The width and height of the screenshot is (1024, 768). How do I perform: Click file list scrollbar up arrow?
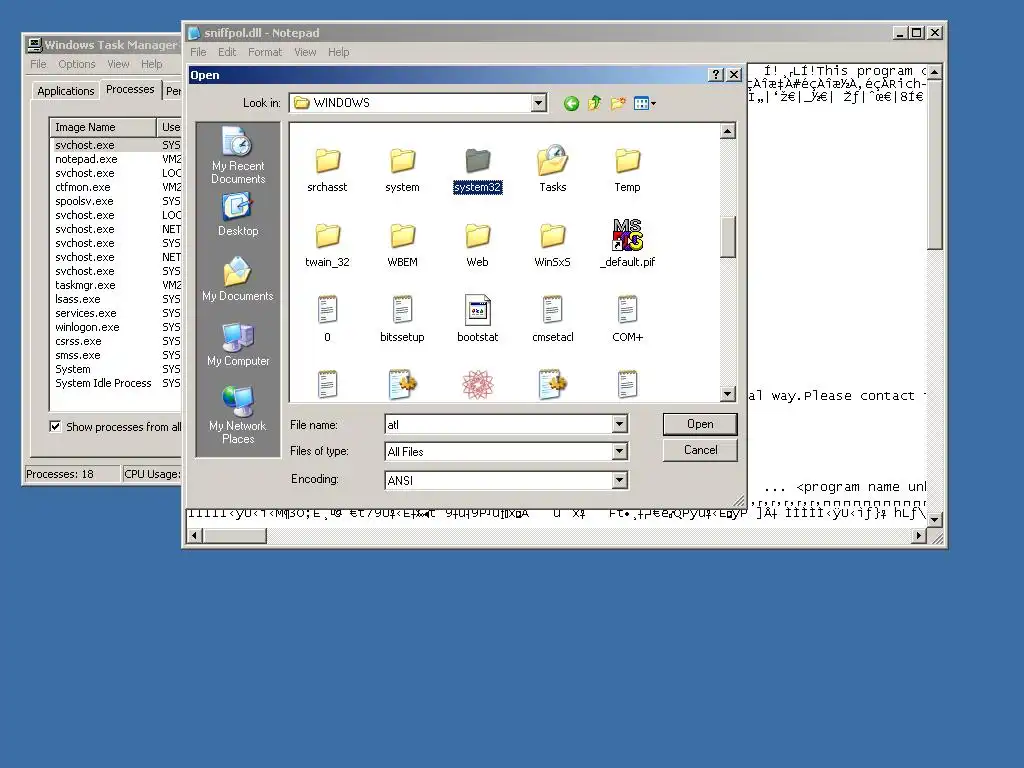pos(728,131)
